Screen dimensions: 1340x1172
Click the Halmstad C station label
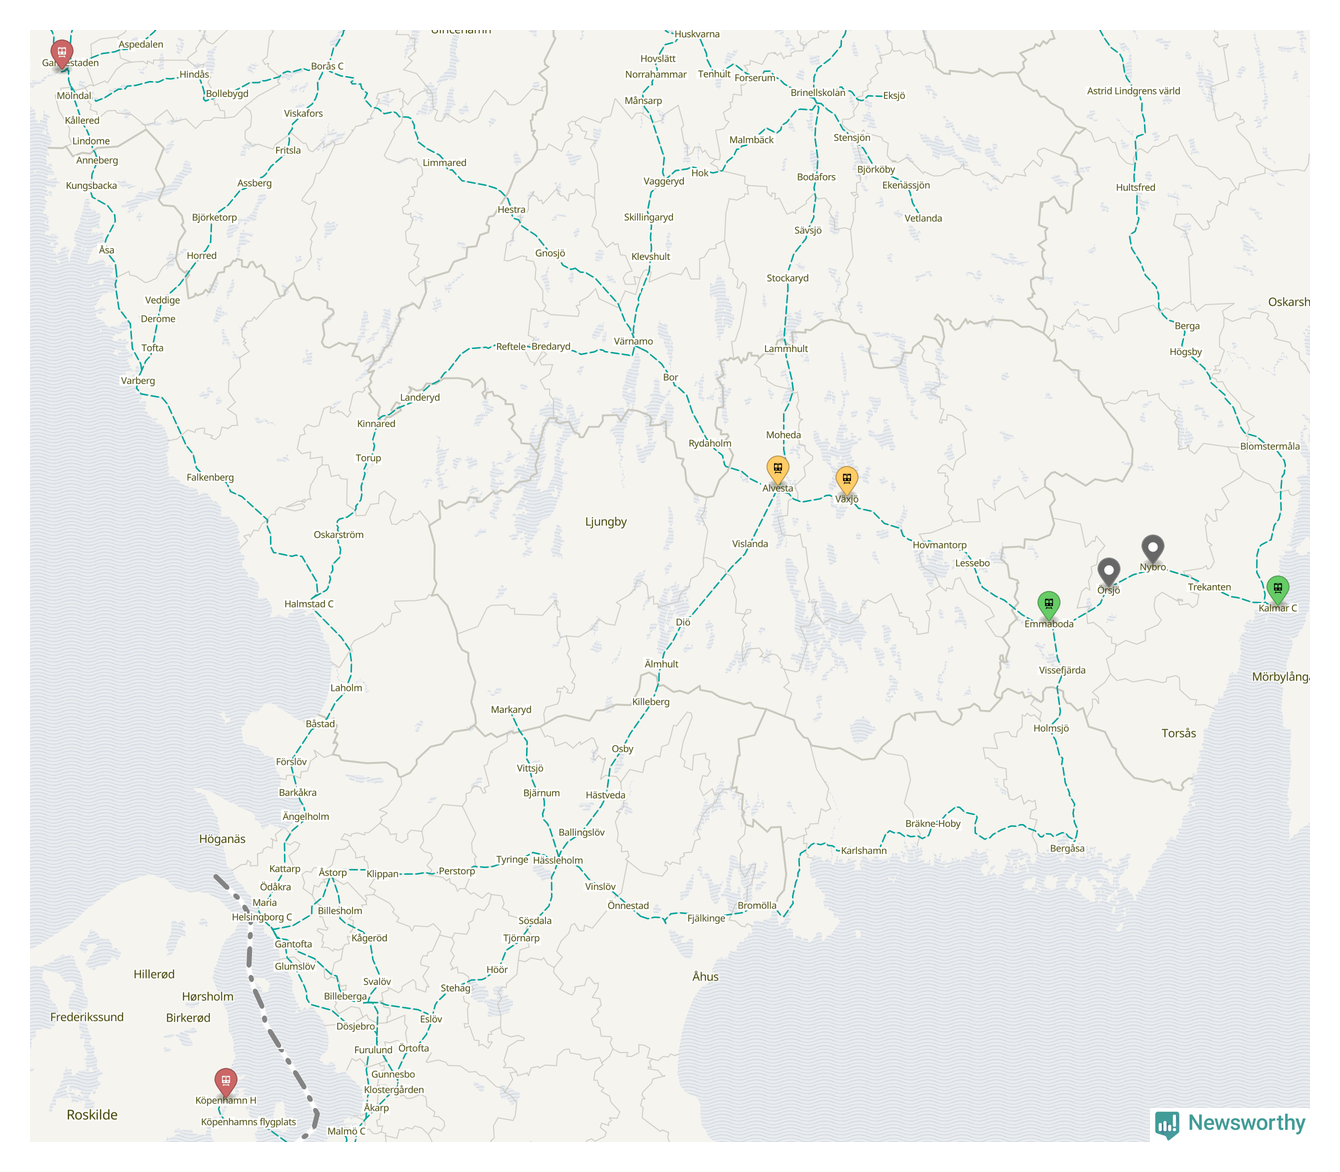click(308, 604)
